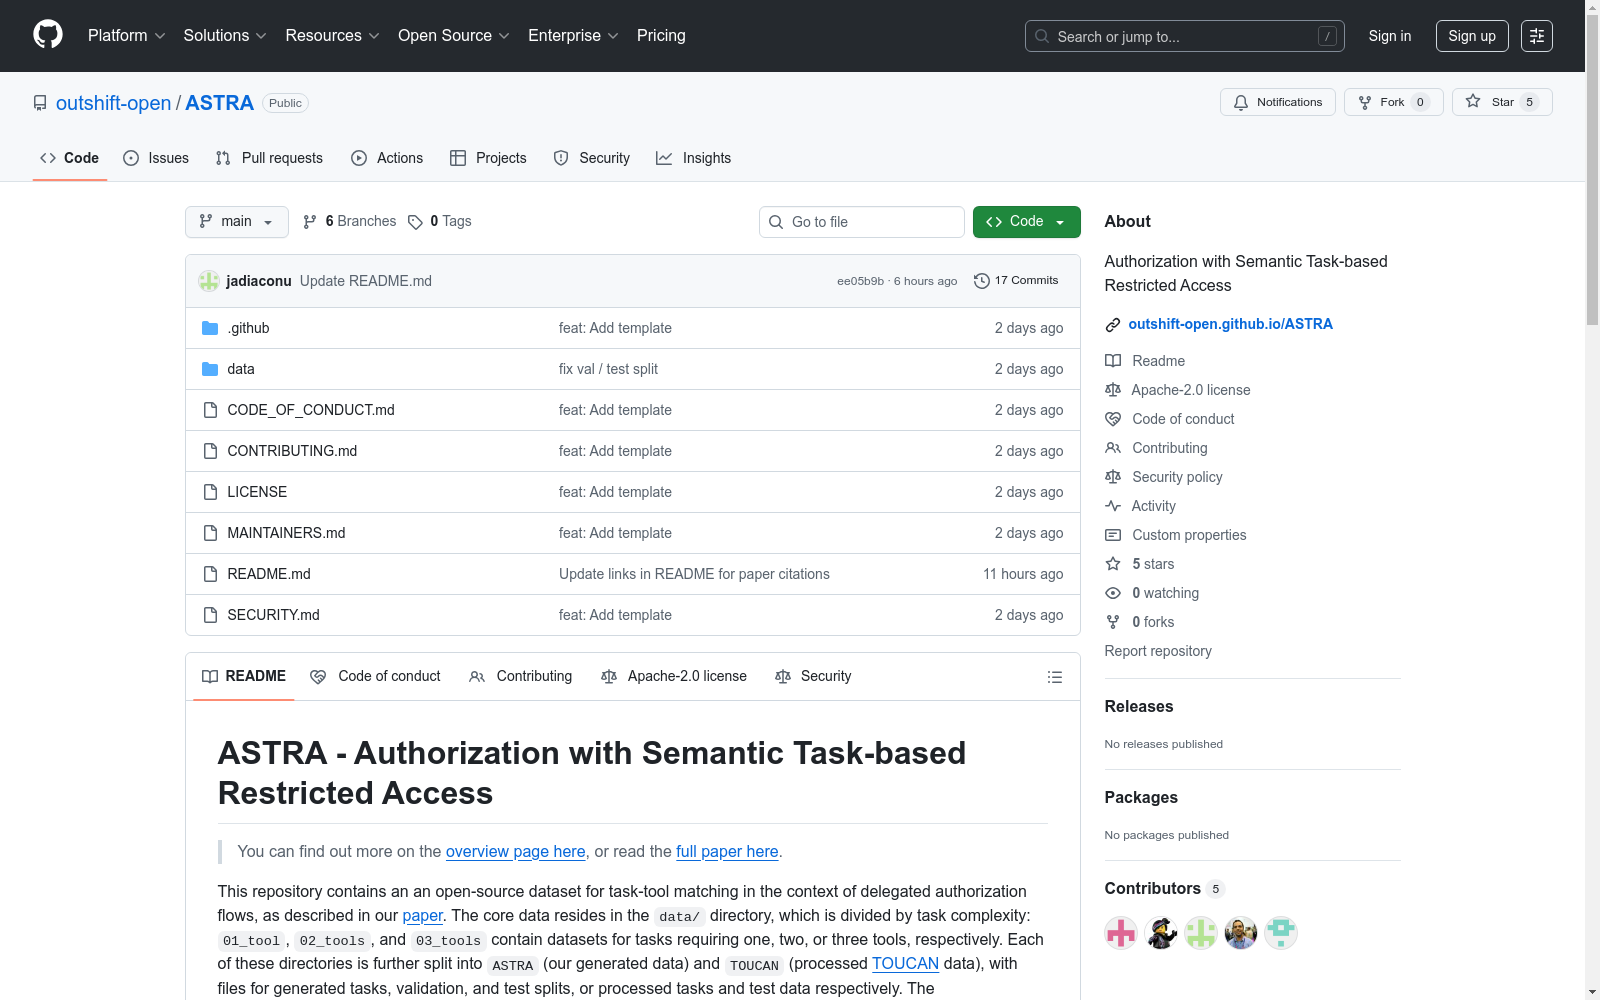
Task: Open the .github folder
Action: tap(248, 328)
